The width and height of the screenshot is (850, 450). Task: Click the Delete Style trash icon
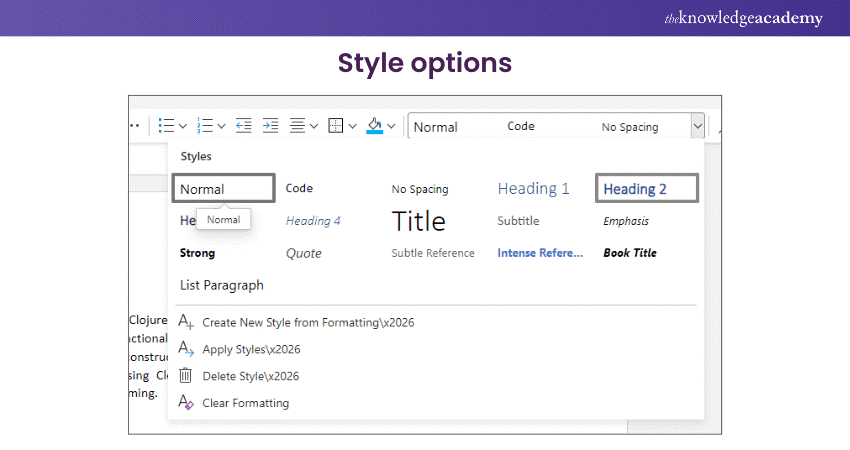185,376
